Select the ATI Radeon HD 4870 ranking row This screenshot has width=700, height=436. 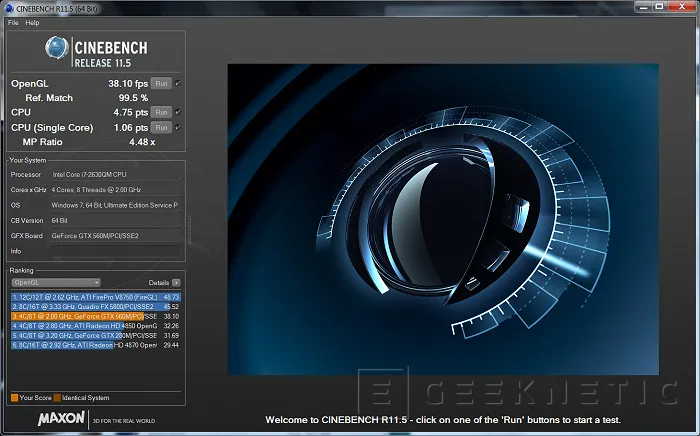click(x=96, y=345)
